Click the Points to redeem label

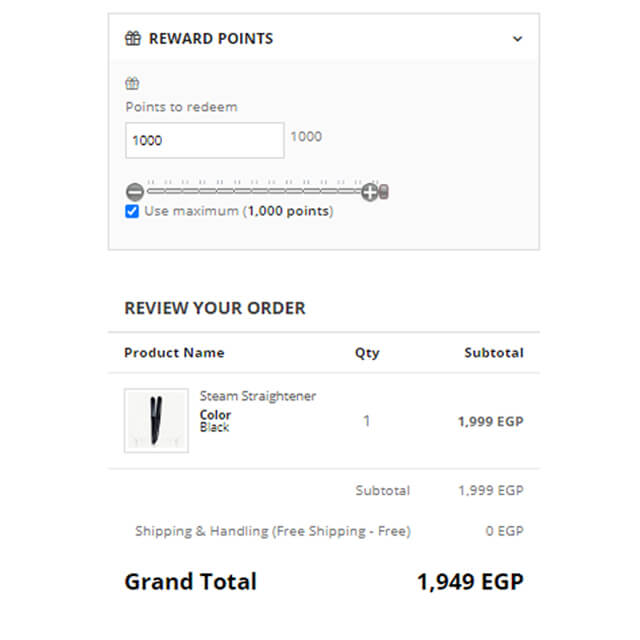(x=181, y=107)
